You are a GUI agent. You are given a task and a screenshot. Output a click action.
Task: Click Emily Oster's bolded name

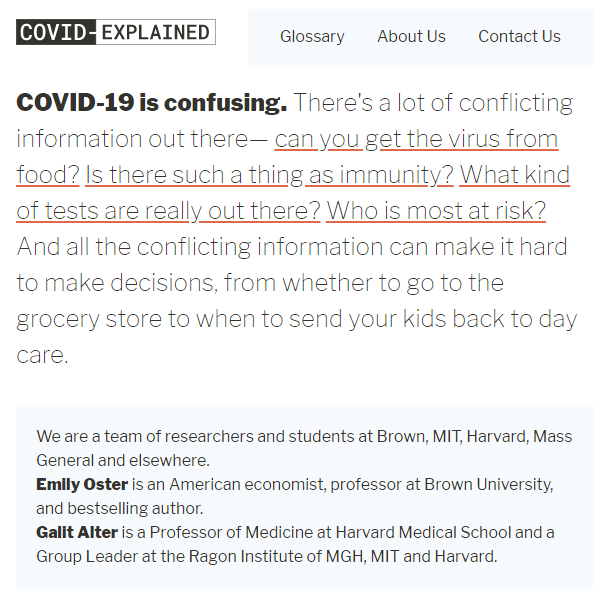[x=82, y=484]
